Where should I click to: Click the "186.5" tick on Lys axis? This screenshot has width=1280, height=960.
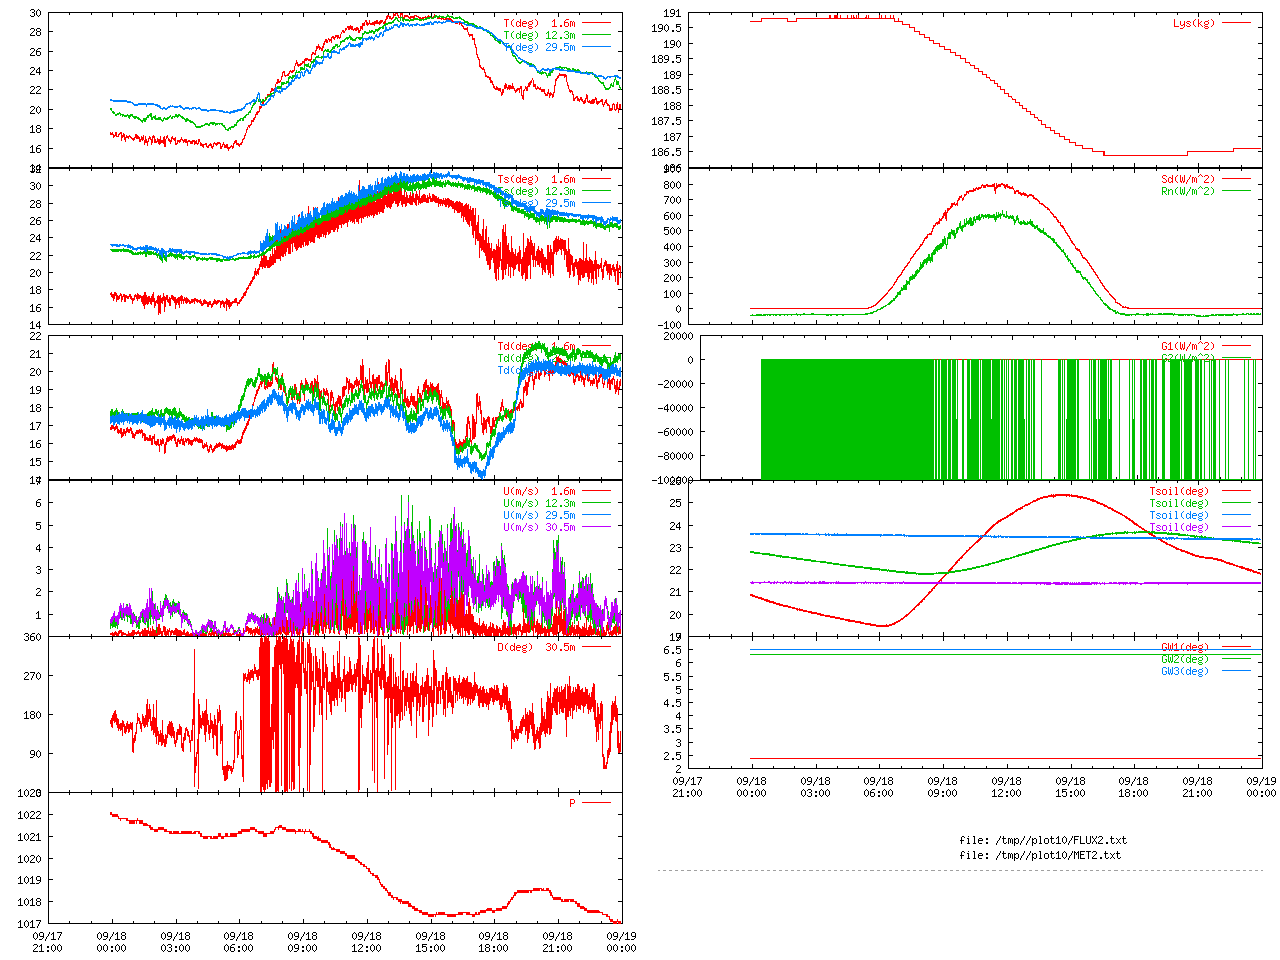667,152
